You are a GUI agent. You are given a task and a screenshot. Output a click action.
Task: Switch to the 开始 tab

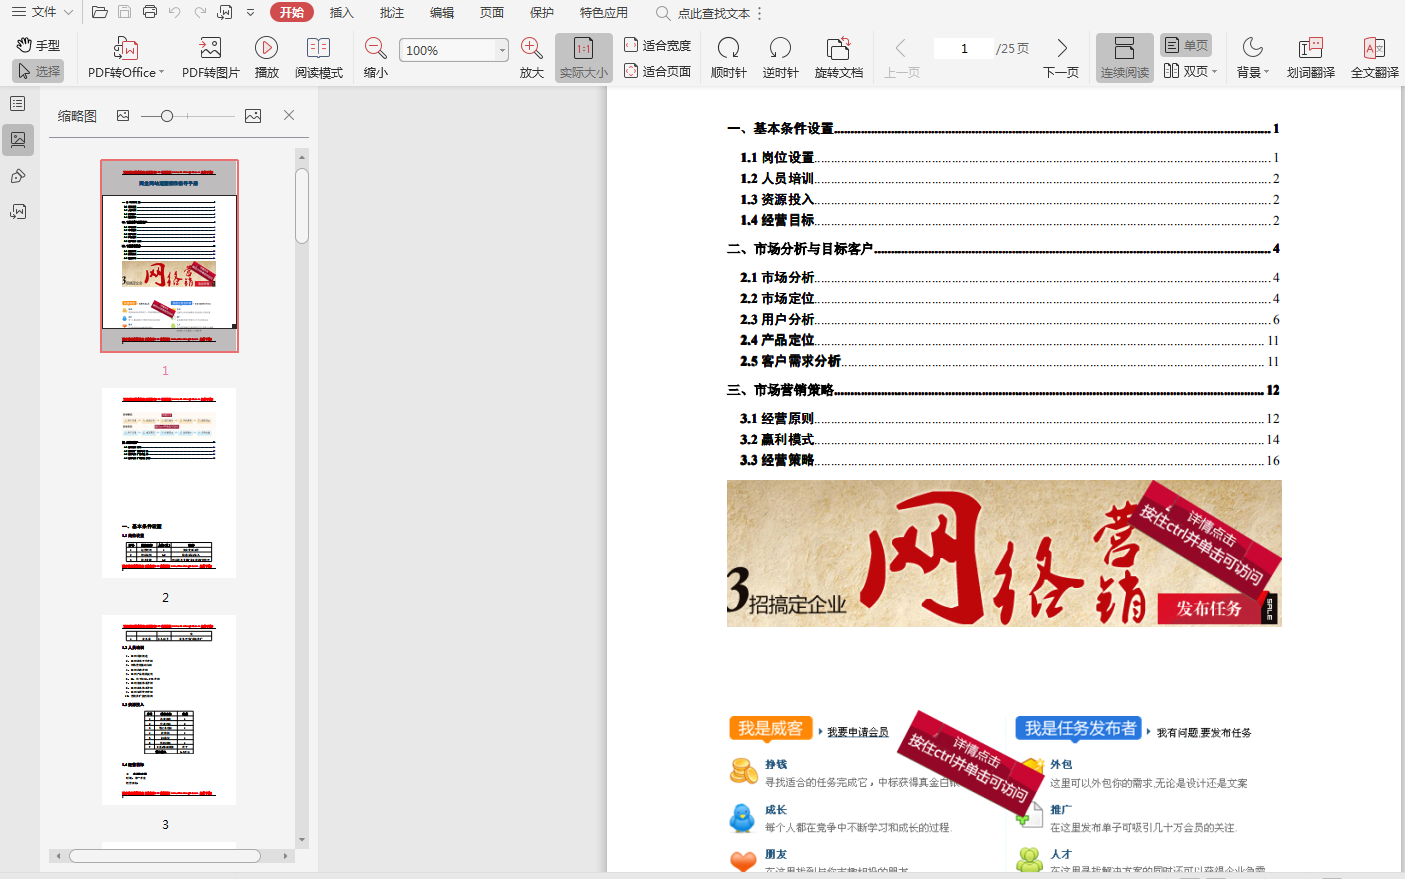pos(292,13)
